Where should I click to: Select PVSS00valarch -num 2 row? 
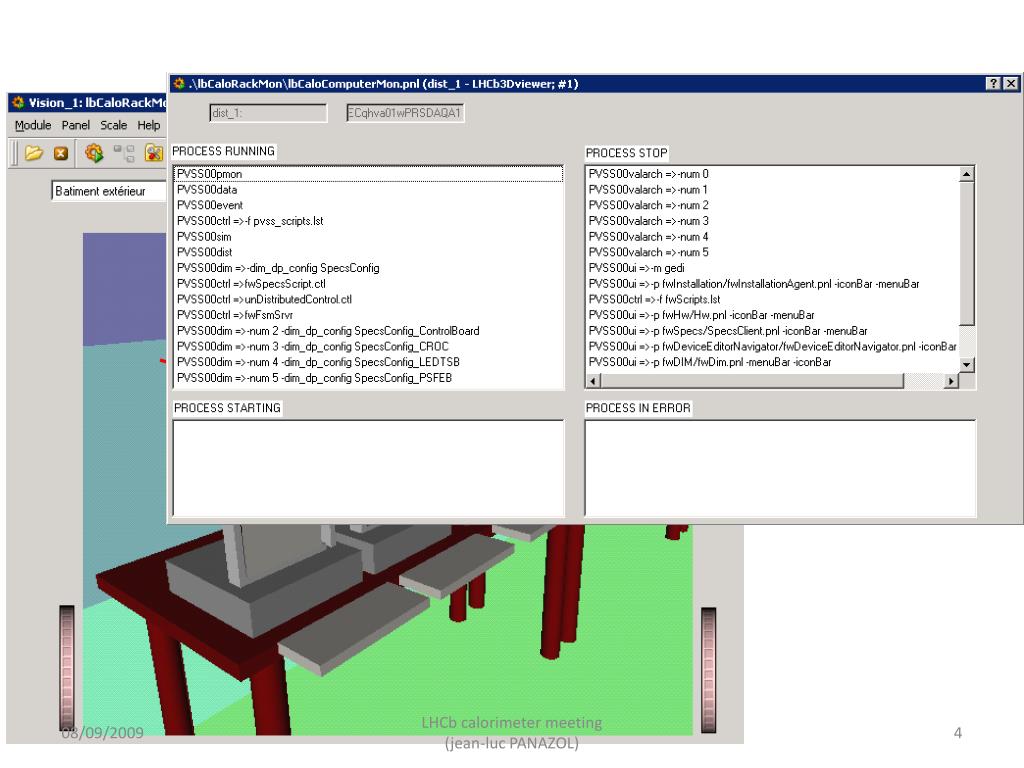(x=773, y=205)
